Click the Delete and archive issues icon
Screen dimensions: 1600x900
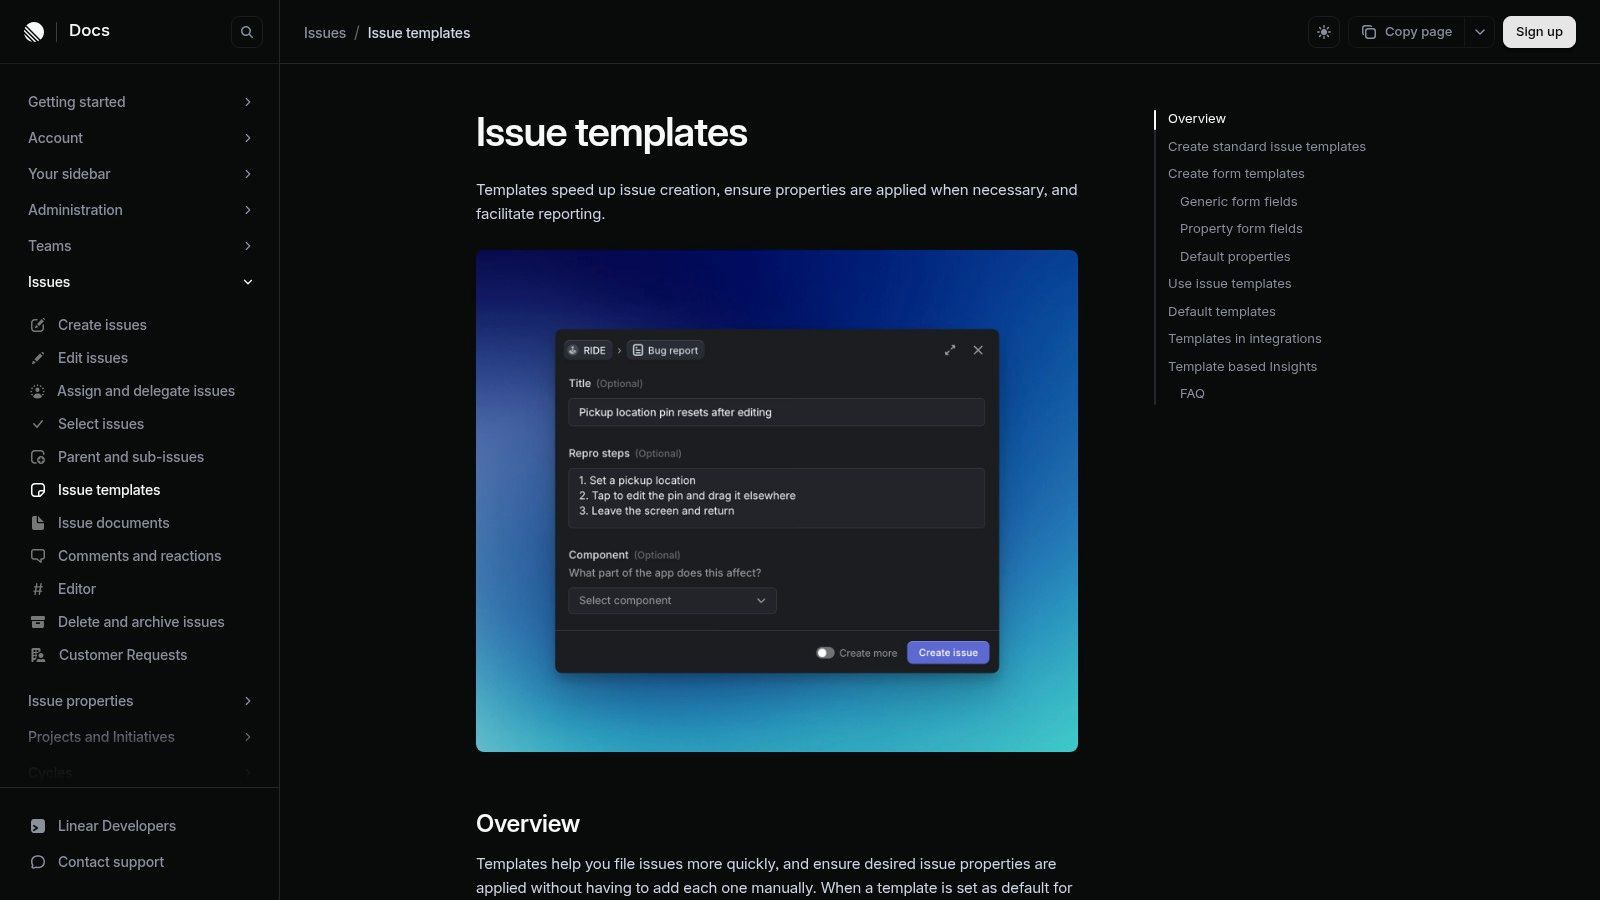point(38,622)
